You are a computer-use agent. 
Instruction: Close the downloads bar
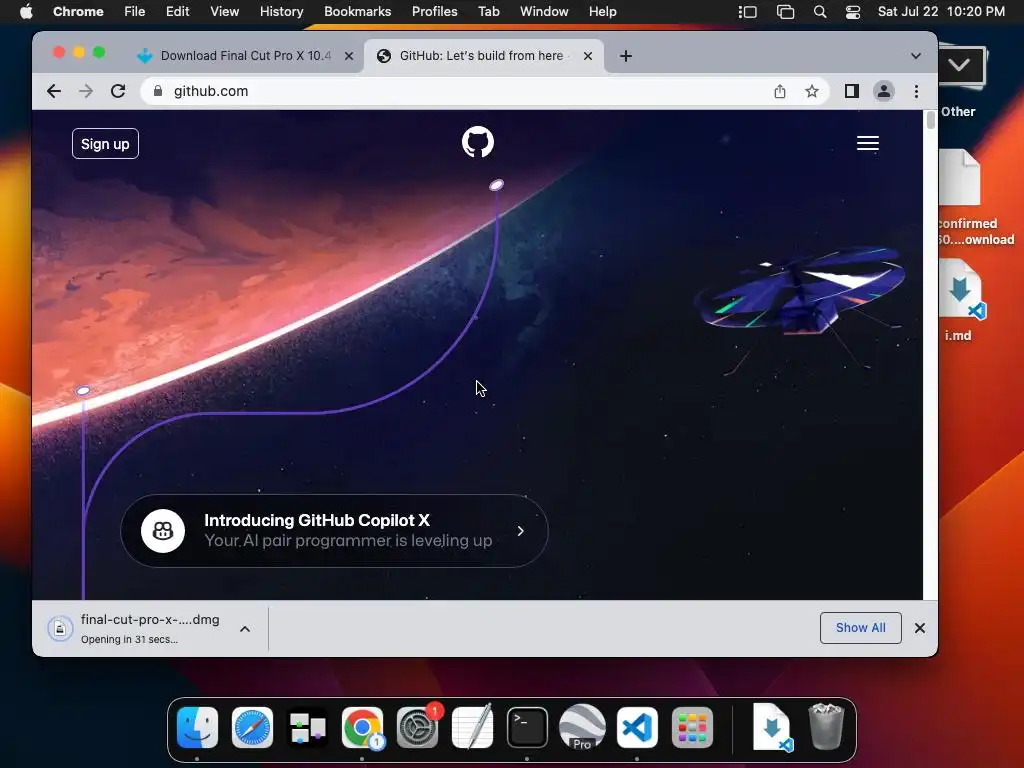(x=920, y=628)
